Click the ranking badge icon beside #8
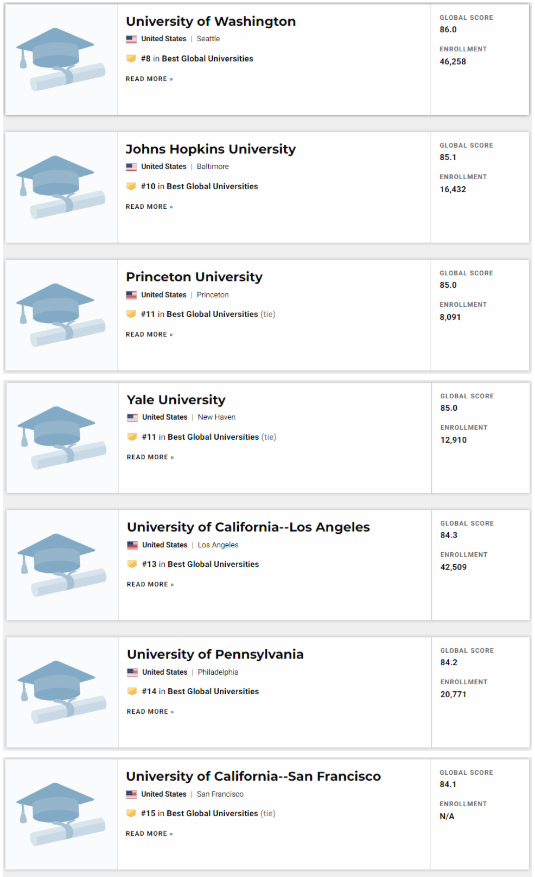Screen dimensions: 535x877 pyautogui.click(x=131, y=58)
